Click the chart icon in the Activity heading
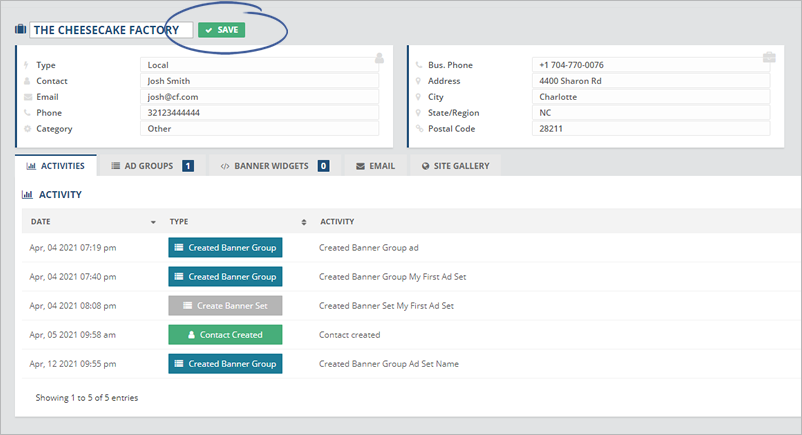 pyautogui.click(x=27, y=194)
